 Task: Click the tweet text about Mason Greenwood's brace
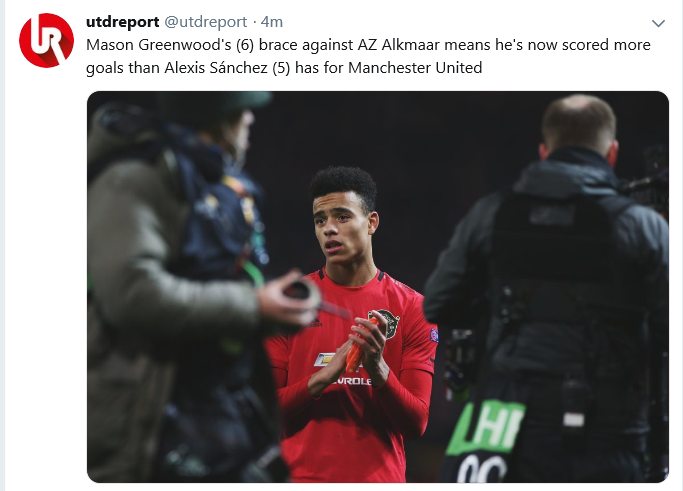[368, 56]
